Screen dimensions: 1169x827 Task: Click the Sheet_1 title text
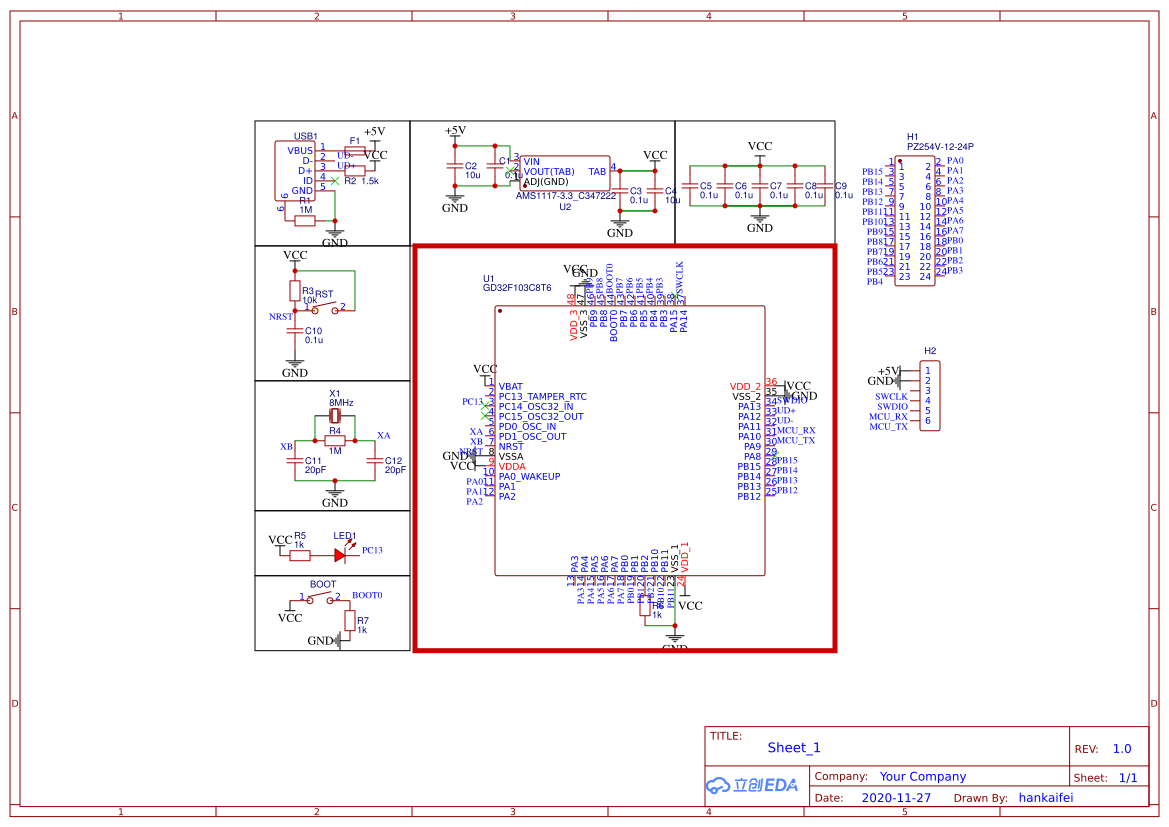click(x=794, y=748)
